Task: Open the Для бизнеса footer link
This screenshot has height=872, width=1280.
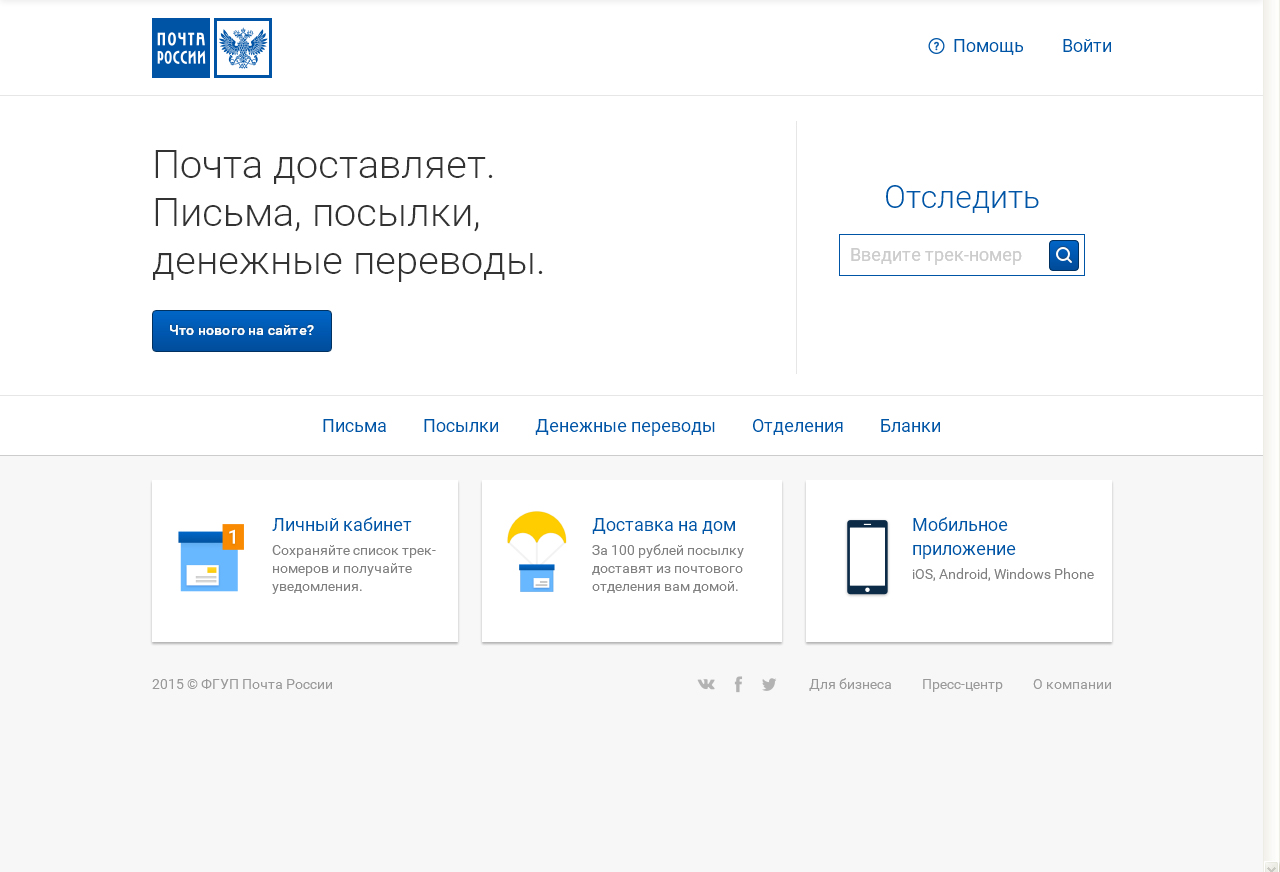Action: (x=850, y=685)
